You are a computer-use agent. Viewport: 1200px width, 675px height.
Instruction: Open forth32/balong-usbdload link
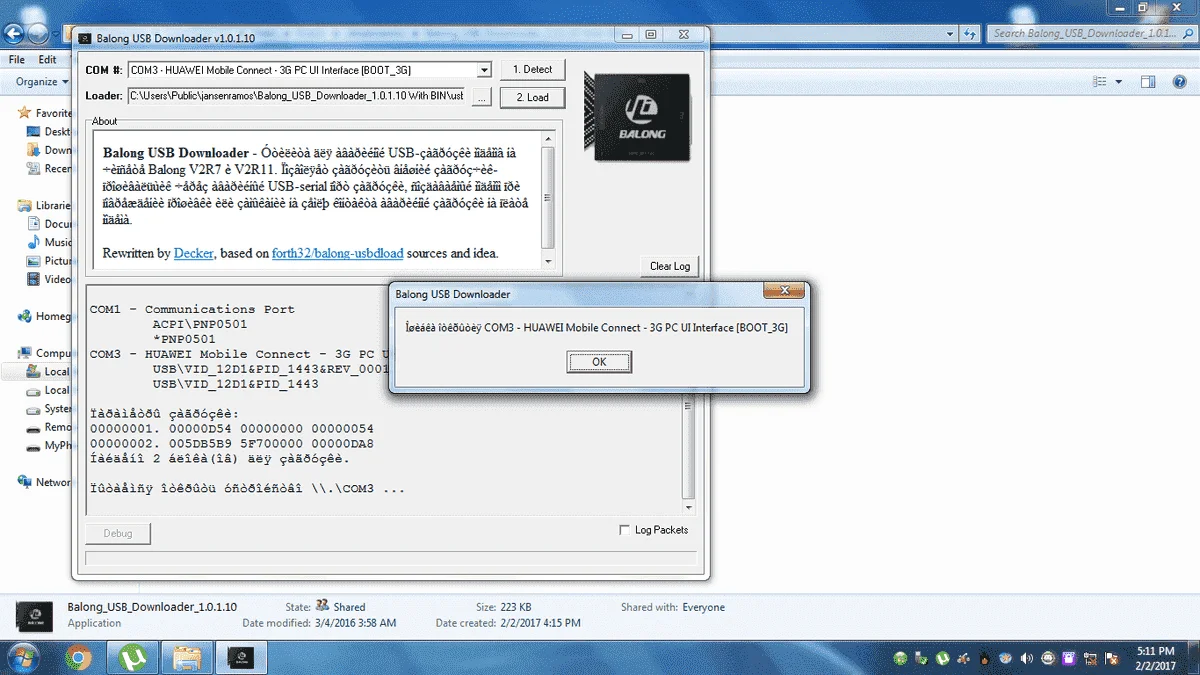click(x=338, y=253)
